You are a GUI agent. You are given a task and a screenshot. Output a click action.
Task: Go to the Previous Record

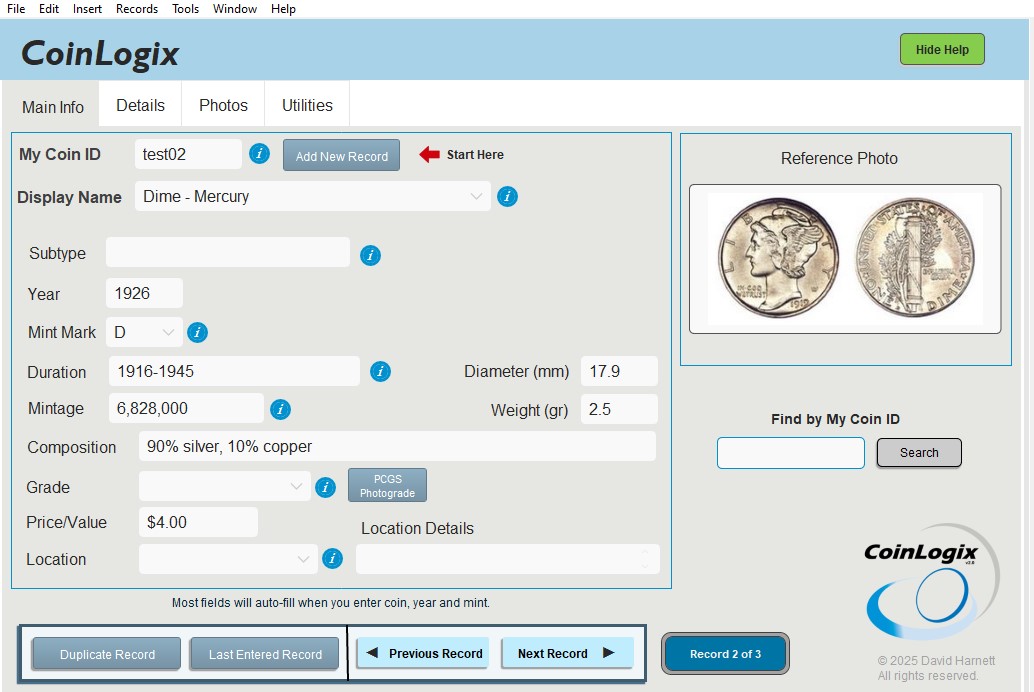point(424,653)
